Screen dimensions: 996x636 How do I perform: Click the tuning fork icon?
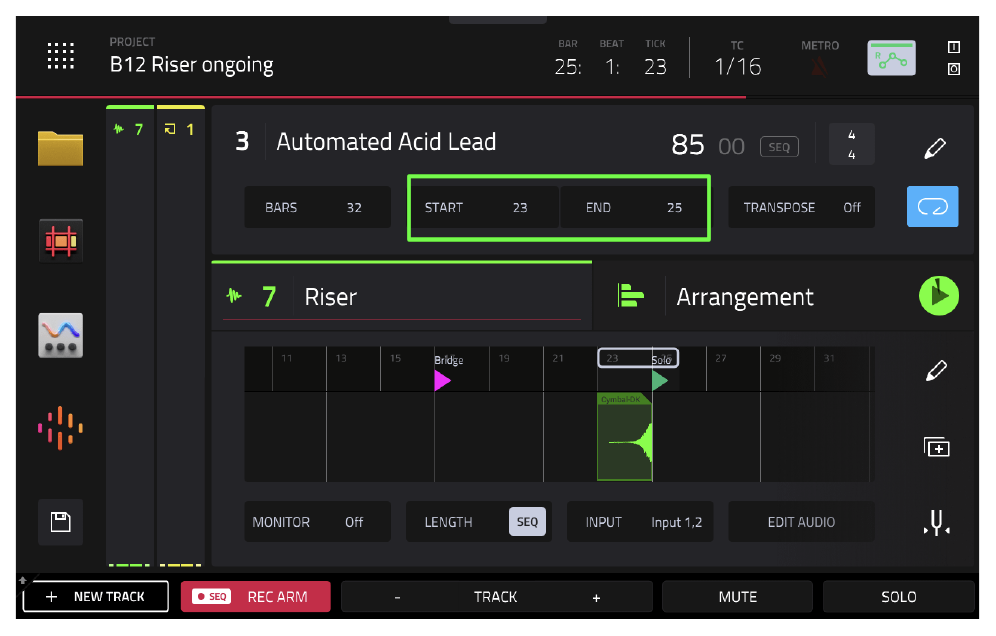[936, 522]
